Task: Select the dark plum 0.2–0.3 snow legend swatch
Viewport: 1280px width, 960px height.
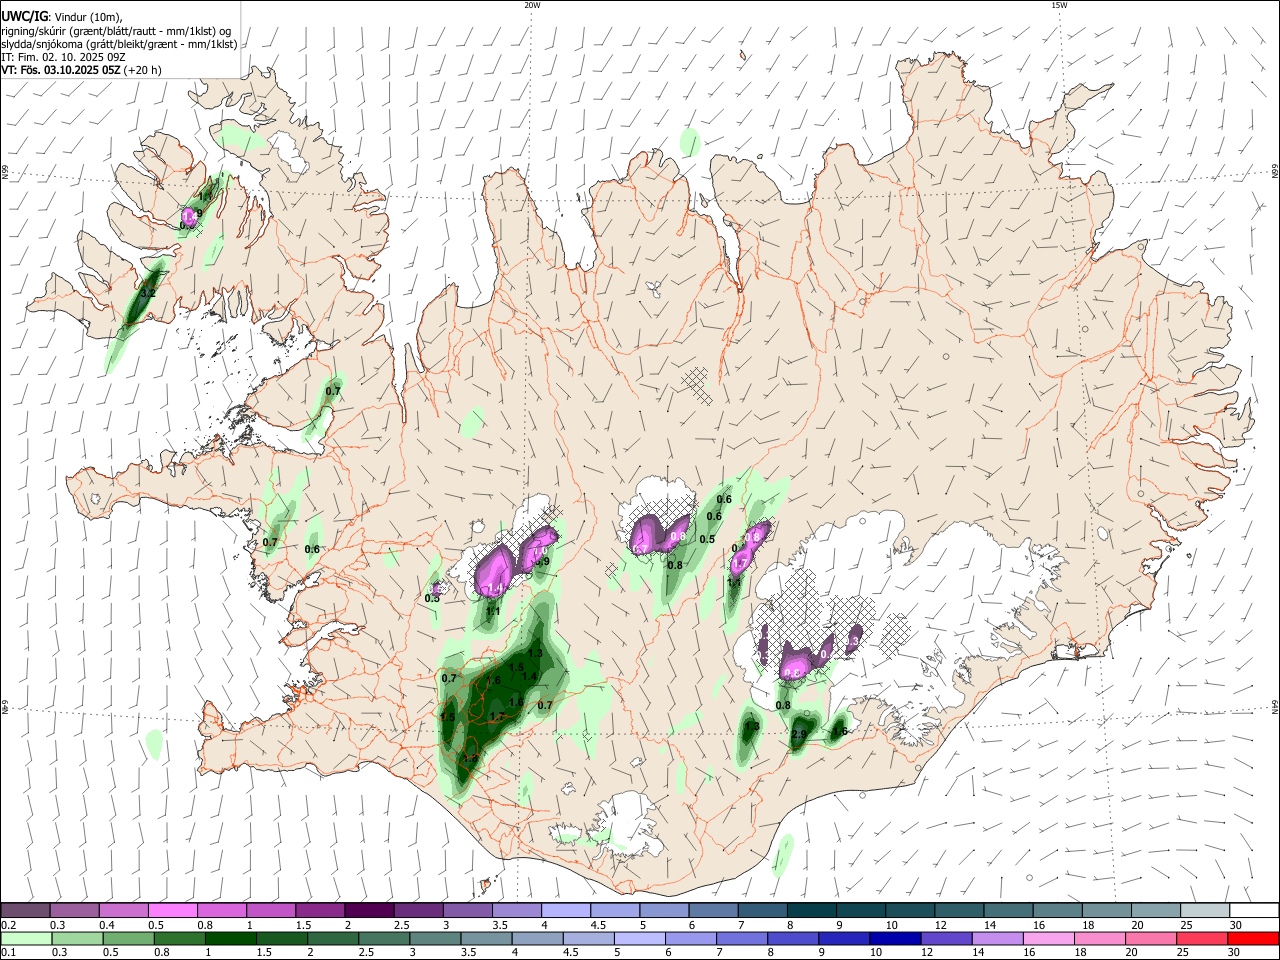Action: tap(26, 911)
